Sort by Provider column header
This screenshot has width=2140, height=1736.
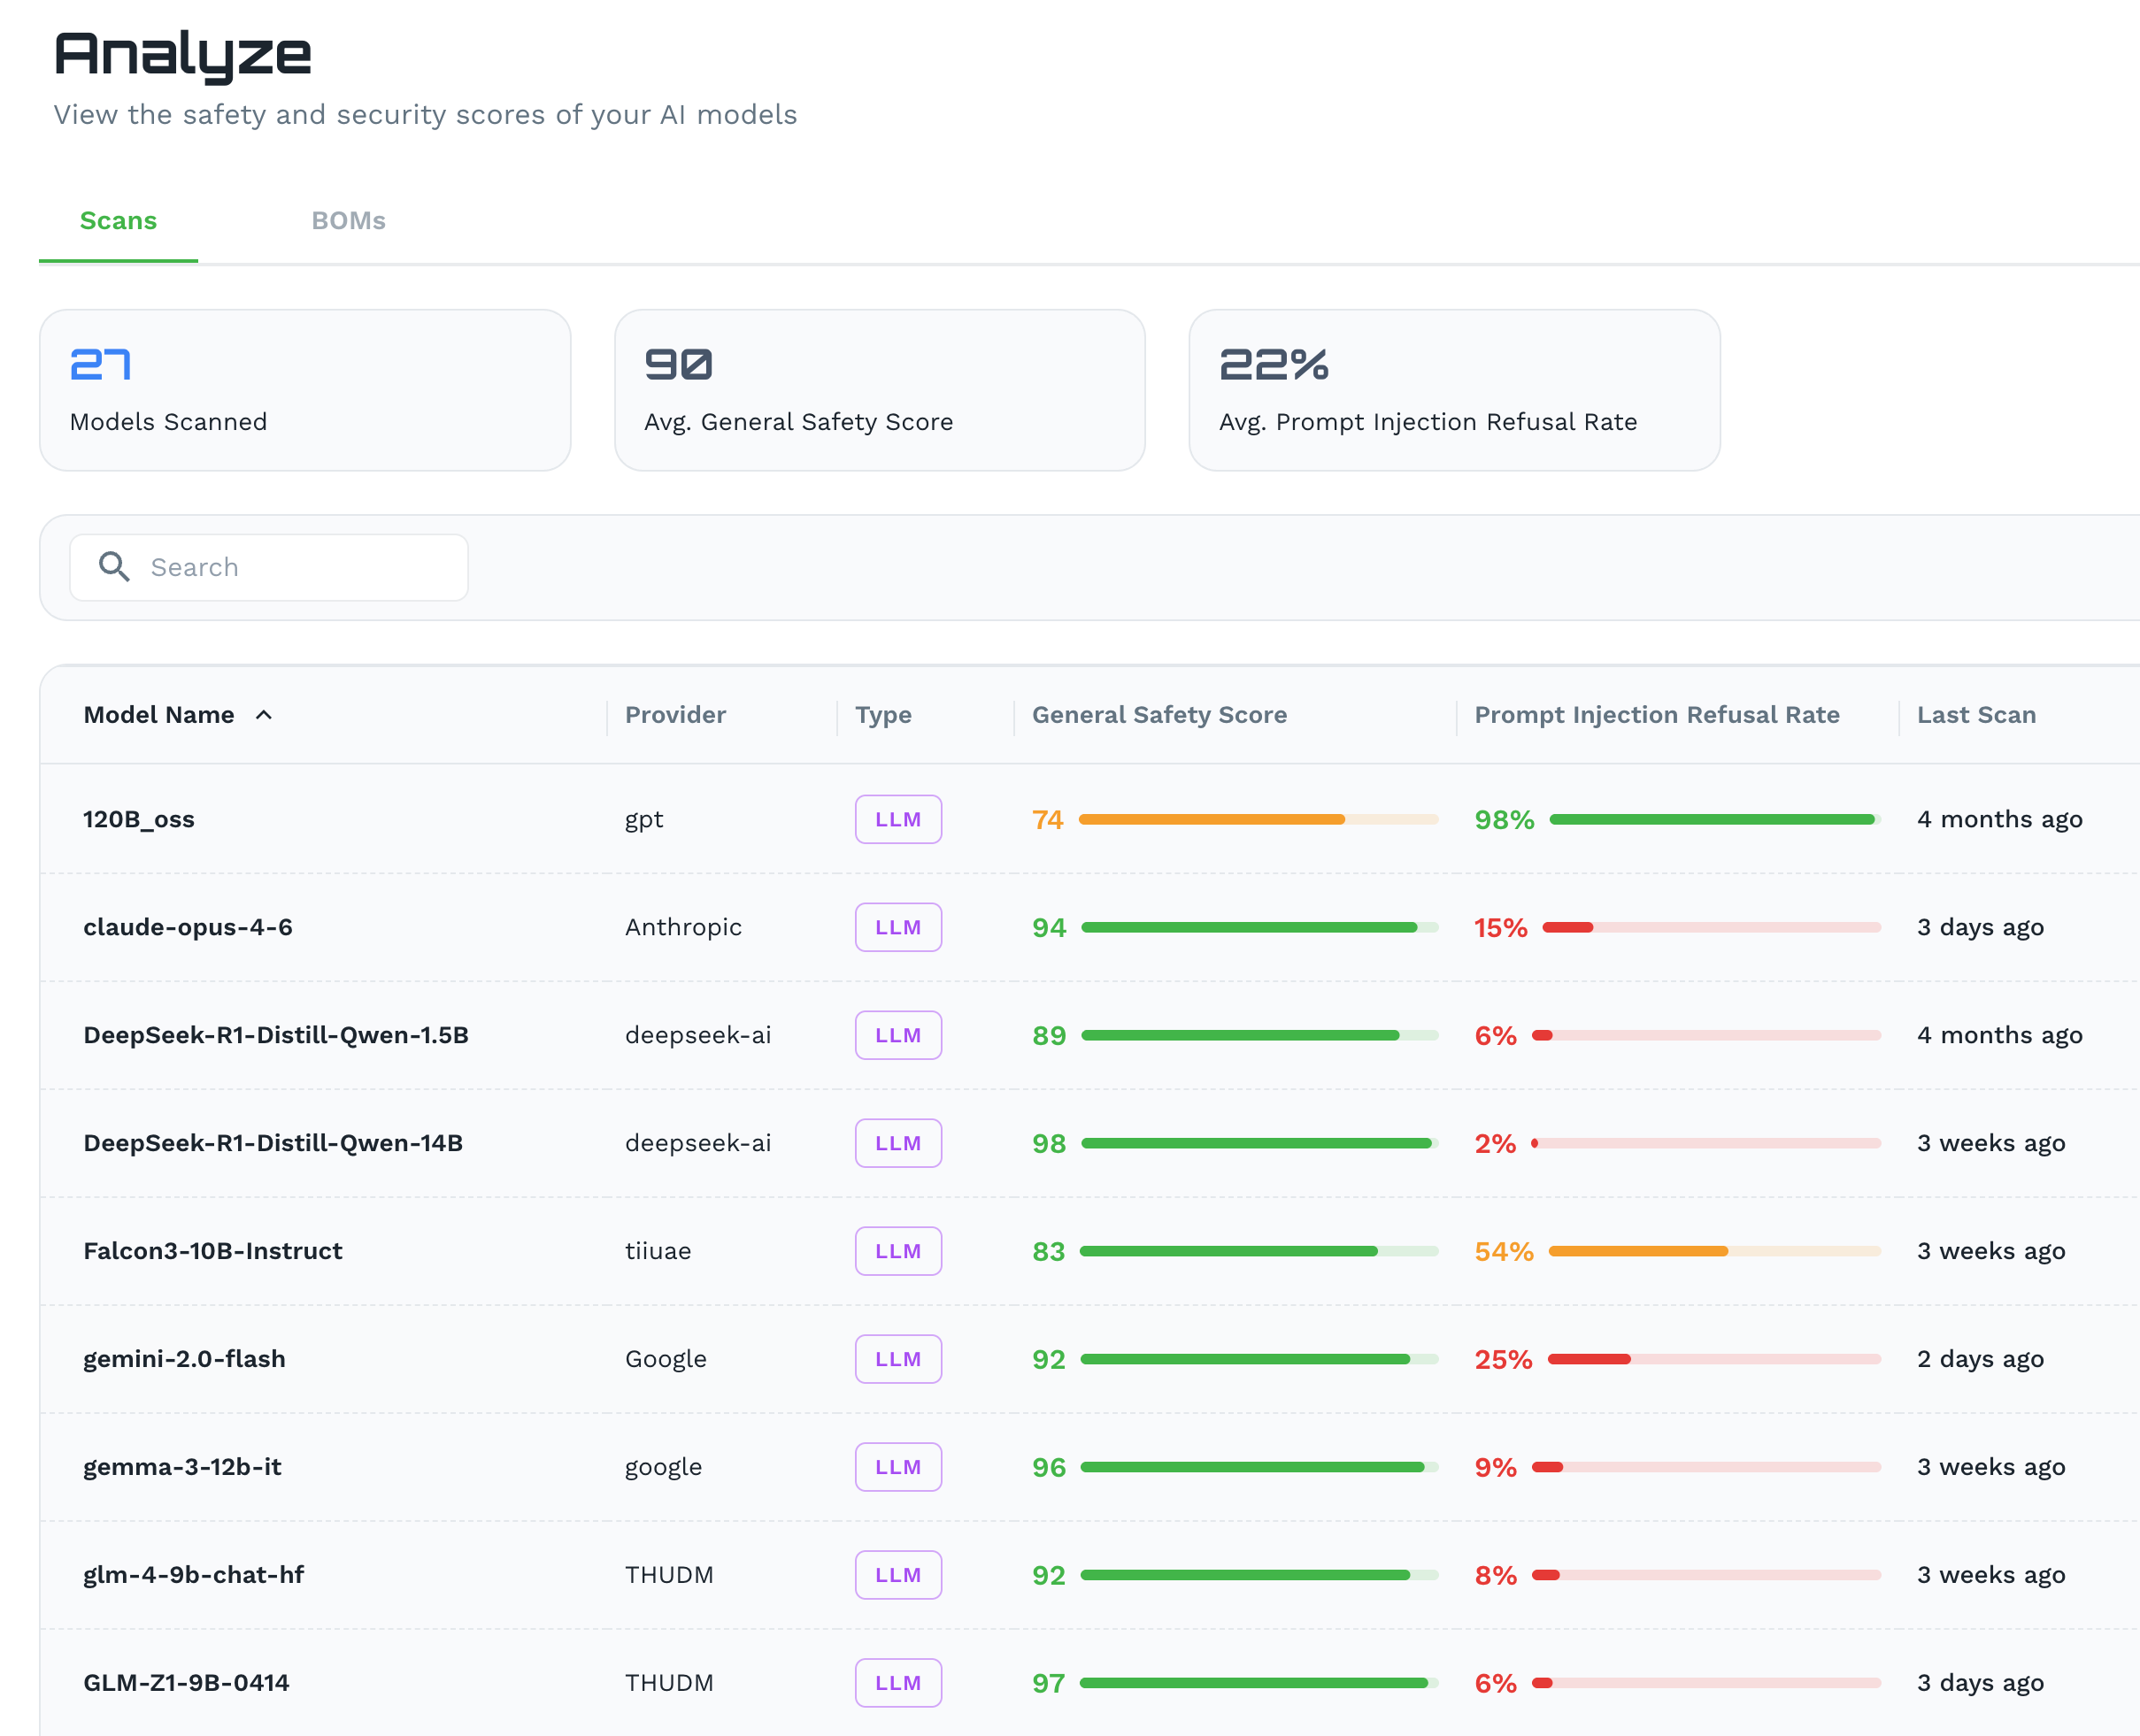pyautogui.click(x=675, y=715)
